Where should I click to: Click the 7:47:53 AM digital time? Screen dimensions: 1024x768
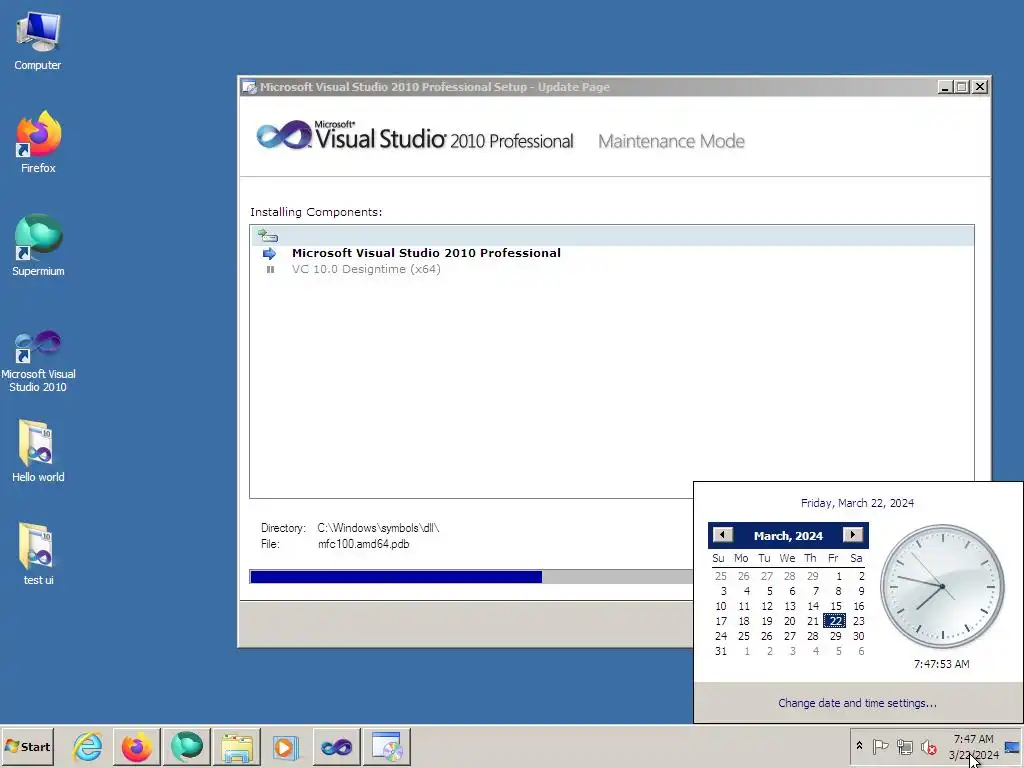click(941, 664)
